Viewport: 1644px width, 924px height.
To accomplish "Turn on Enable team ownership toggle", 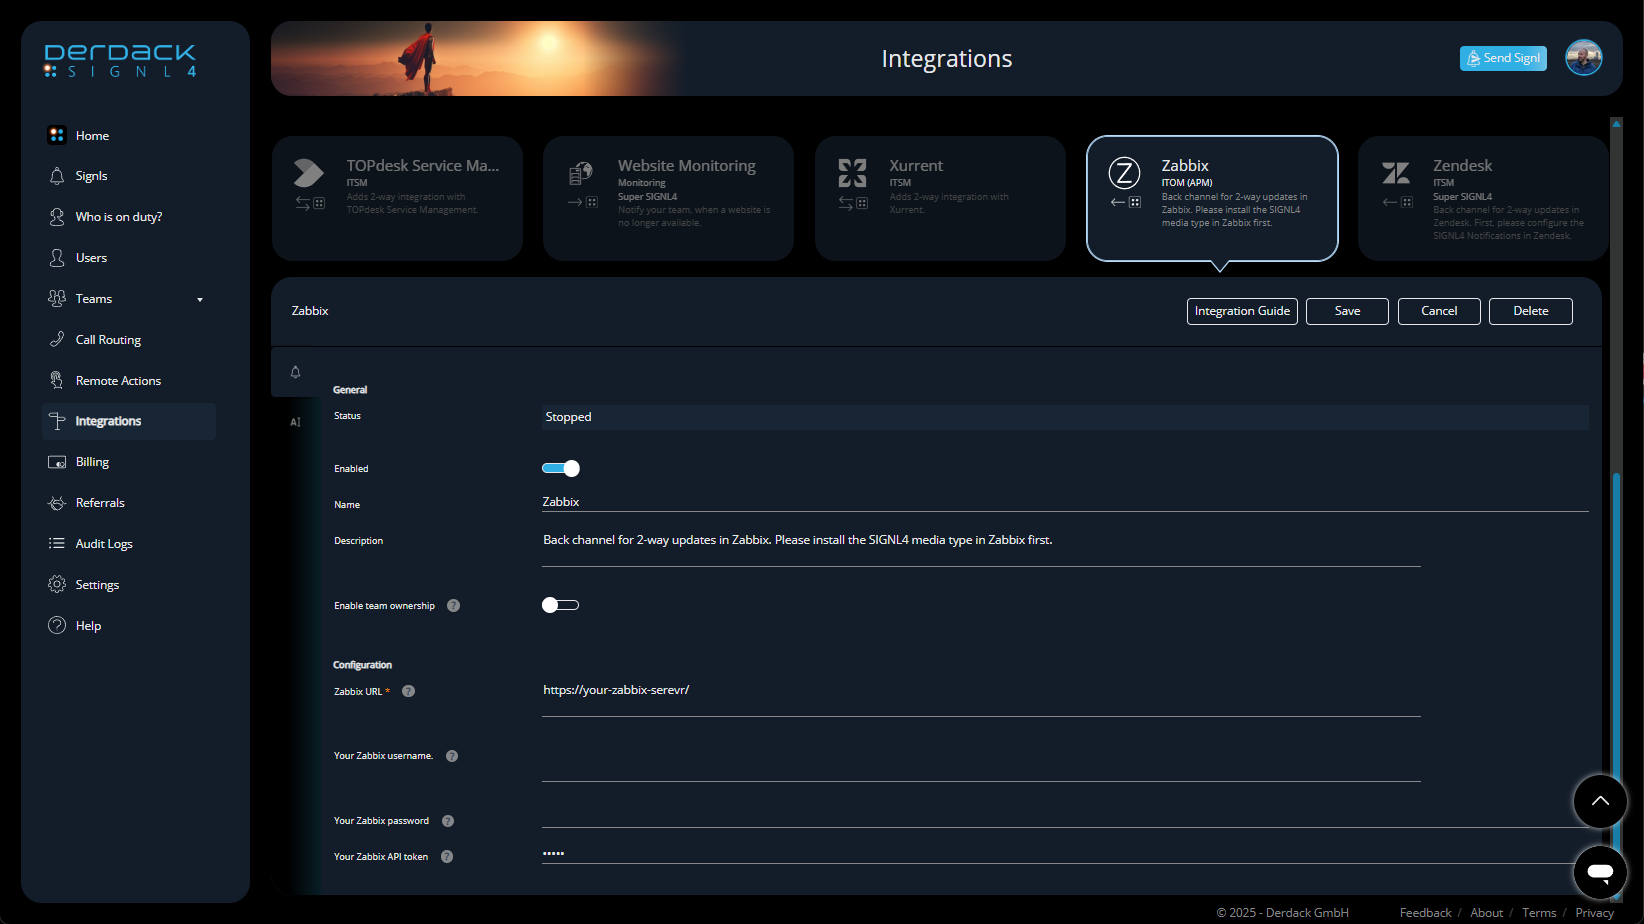I will [x=561, y=605].
